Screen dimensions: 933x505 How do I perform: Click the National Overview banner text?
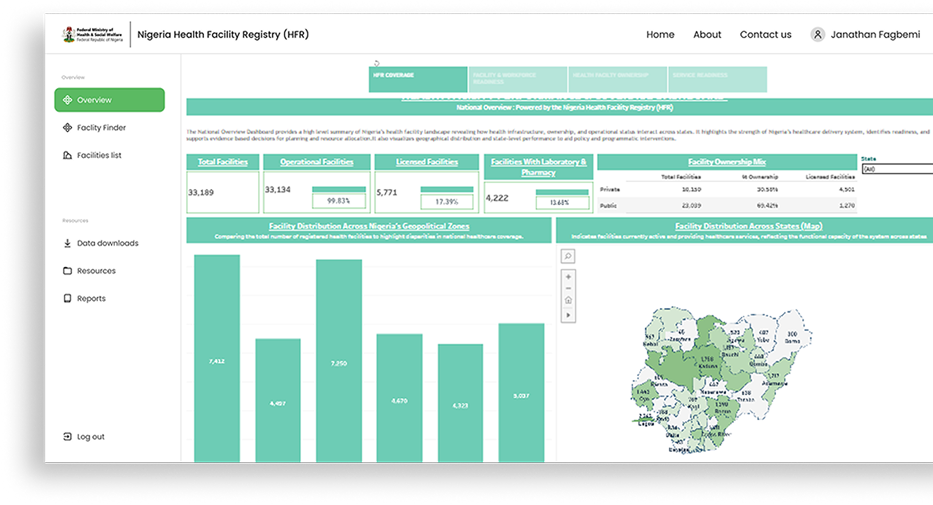(x=565, y=108)
